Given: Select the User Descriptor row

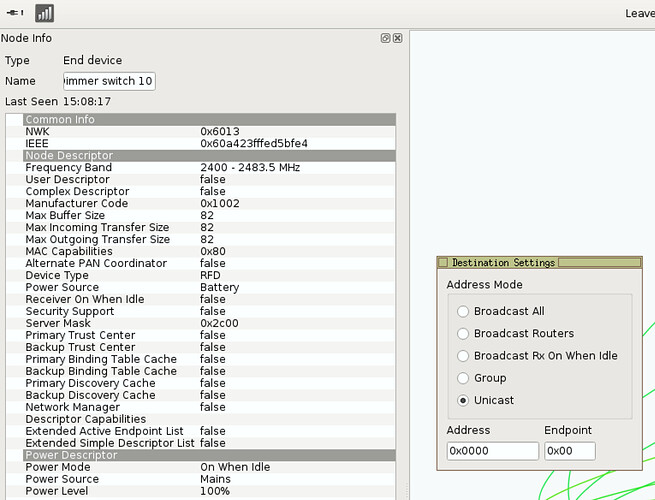Looking at the screenshot, I should tap(201, 179).
